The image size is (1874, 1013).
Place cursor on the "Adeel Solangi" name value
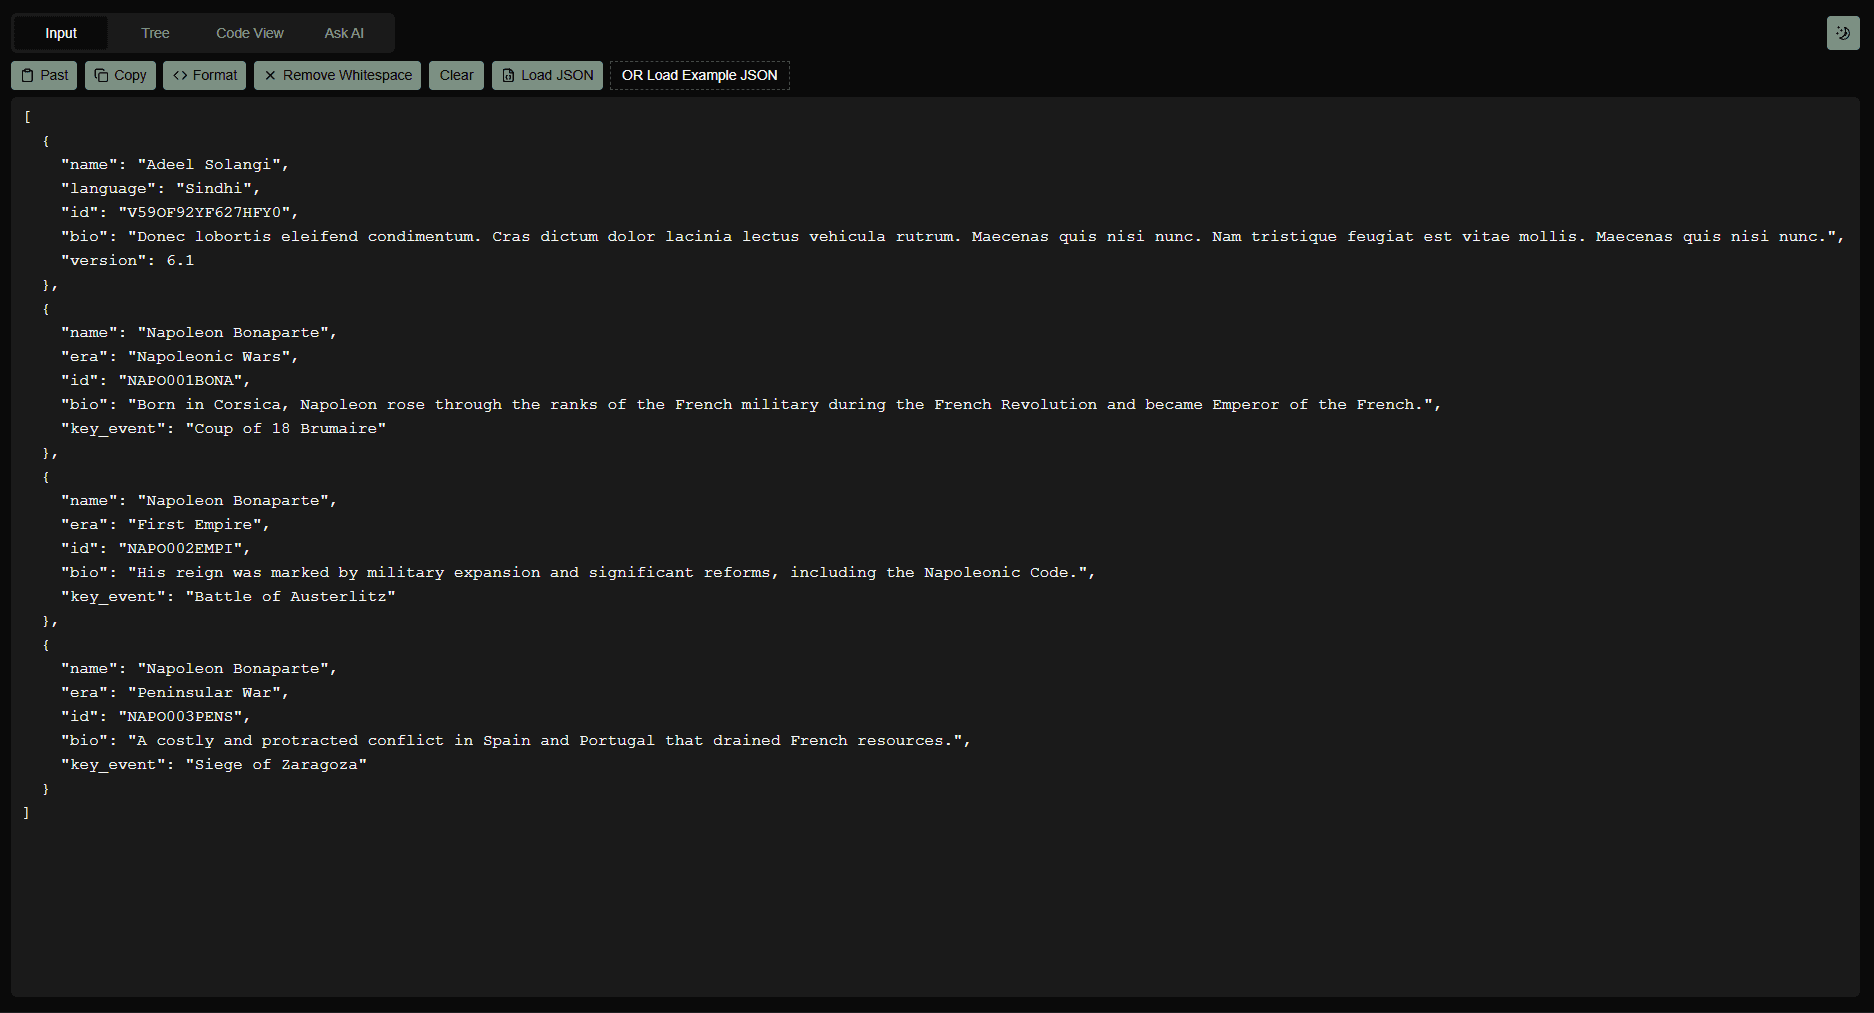(212, 165)
